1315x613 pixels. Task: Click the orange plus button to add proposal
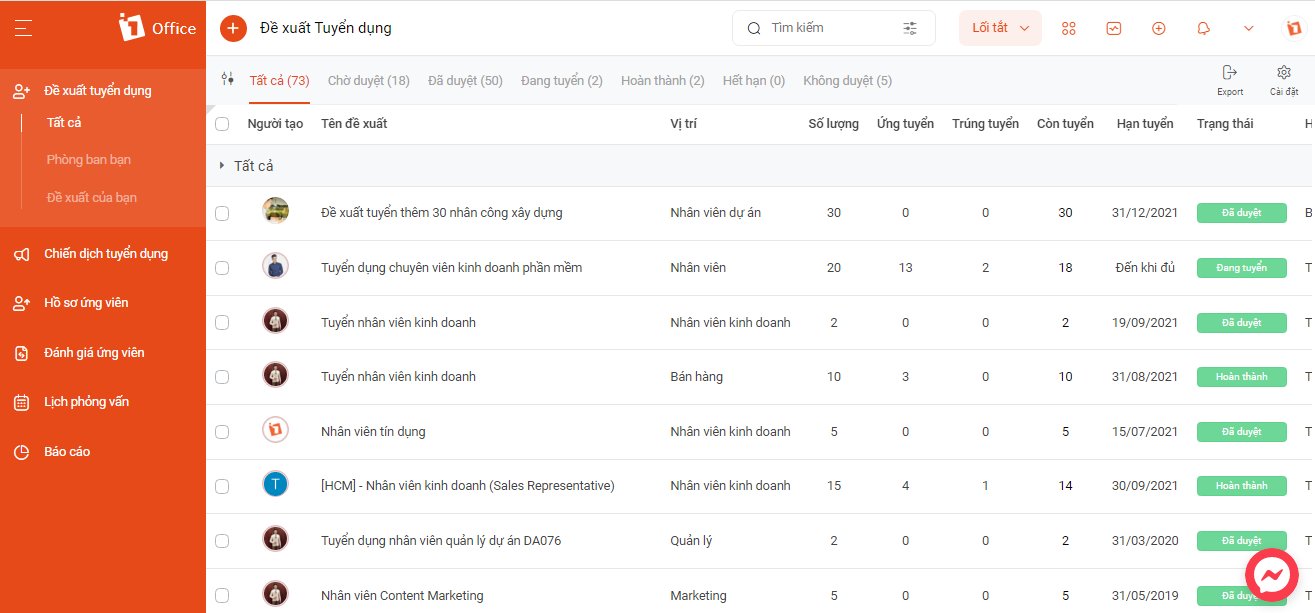click(233, 28)
